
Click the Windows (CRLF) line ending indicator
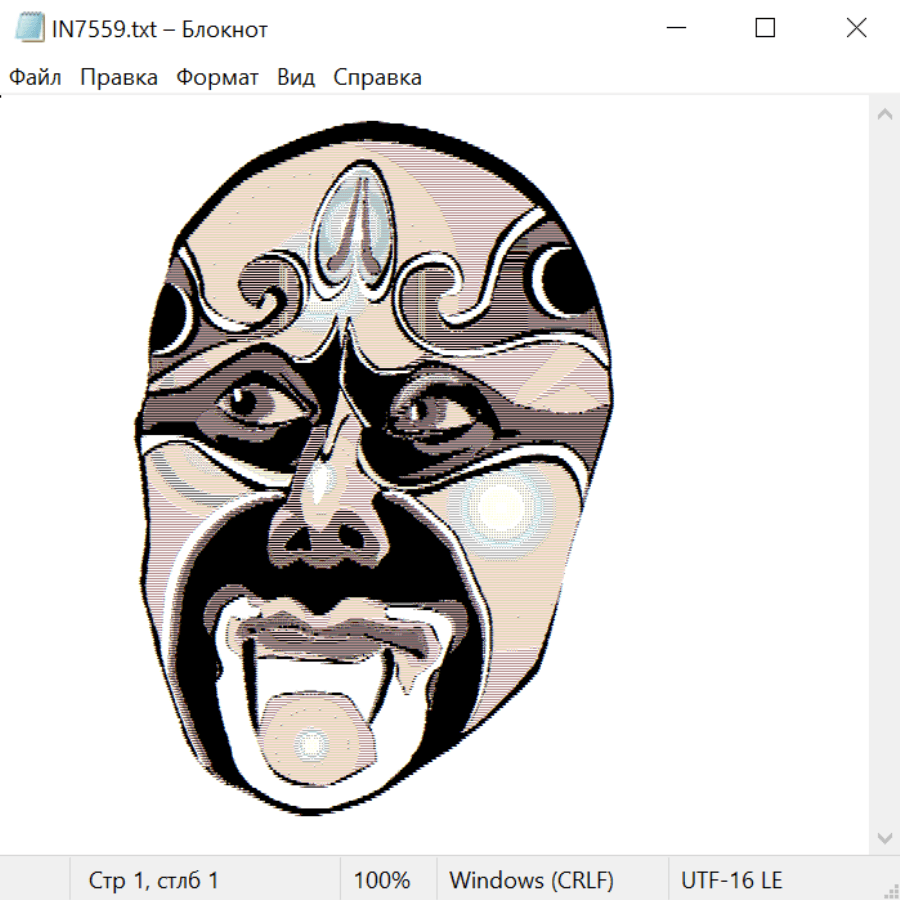[531, 881]
